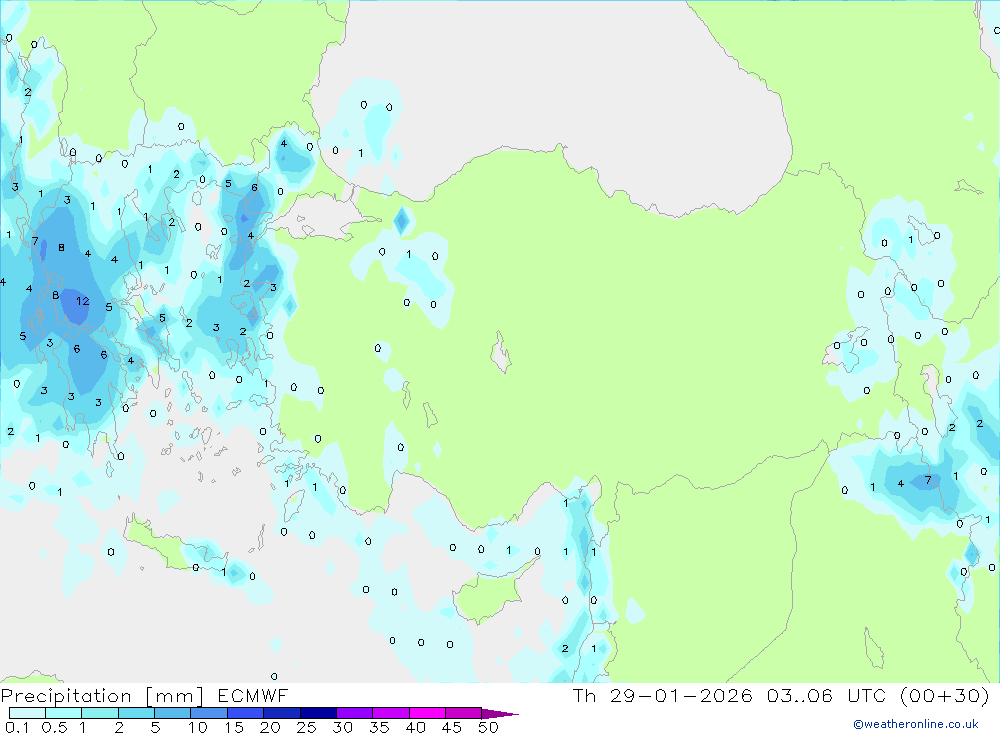Click the '(00+30)' forecast offset text
Image resolution: width=1000 pixels, height=733 pixels.
pos(945,696)
